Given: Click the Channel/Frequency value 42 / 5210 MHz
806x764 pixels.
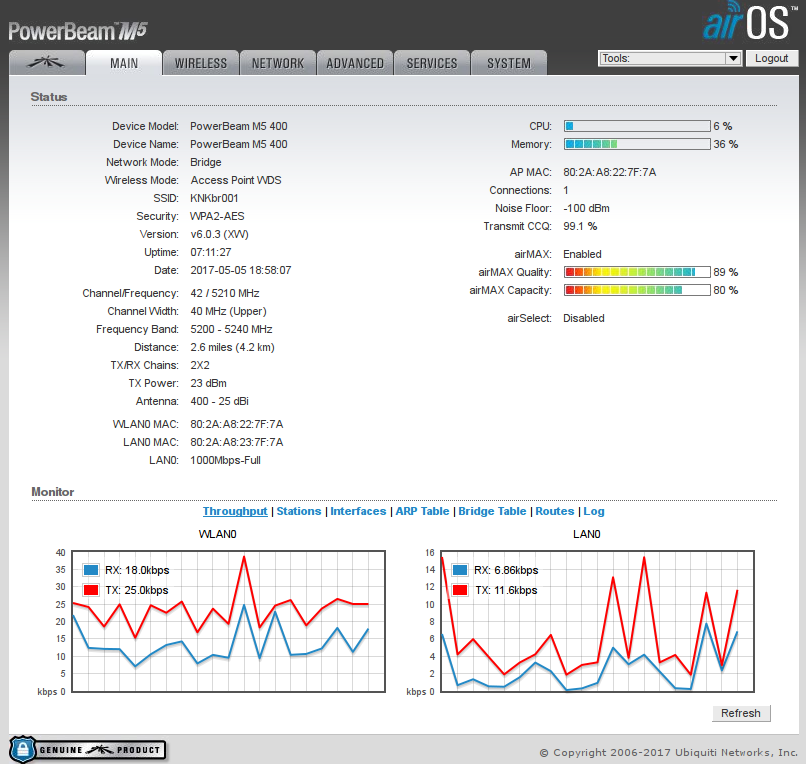Looking at the screenshot, I should tap(225, 293).
